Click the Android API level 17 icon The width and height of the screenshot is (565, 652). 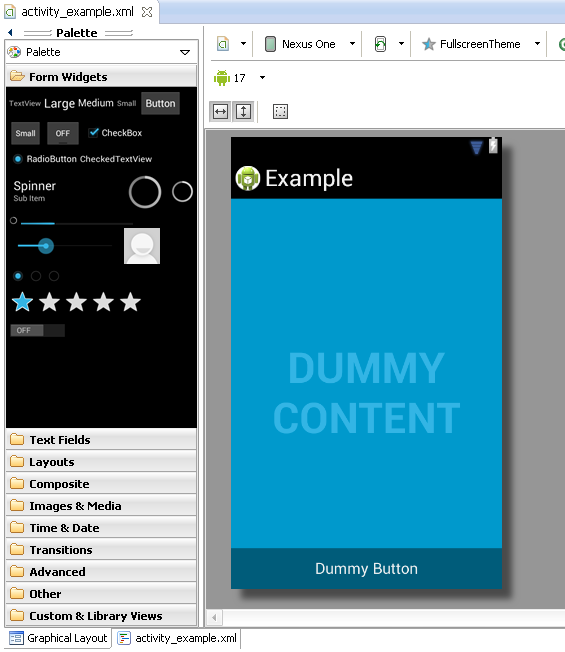[222, 78]
